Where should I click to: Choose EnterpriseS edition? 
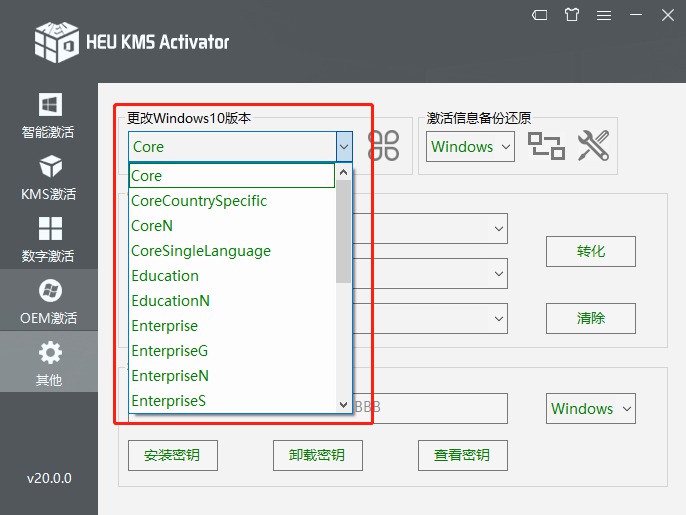pyautogui.click(x=232, y=400)
